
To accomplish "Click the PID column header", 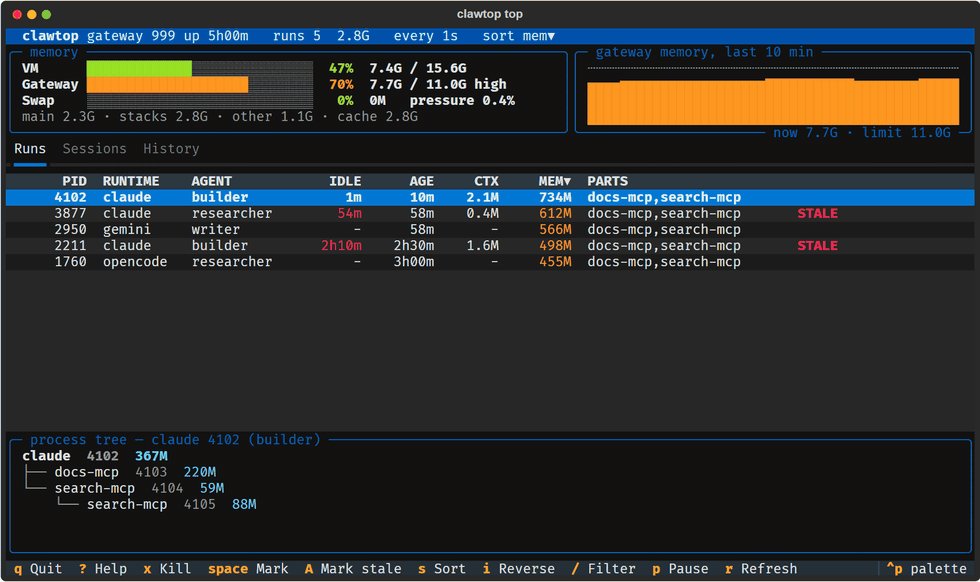I will (x=74, y=181).
